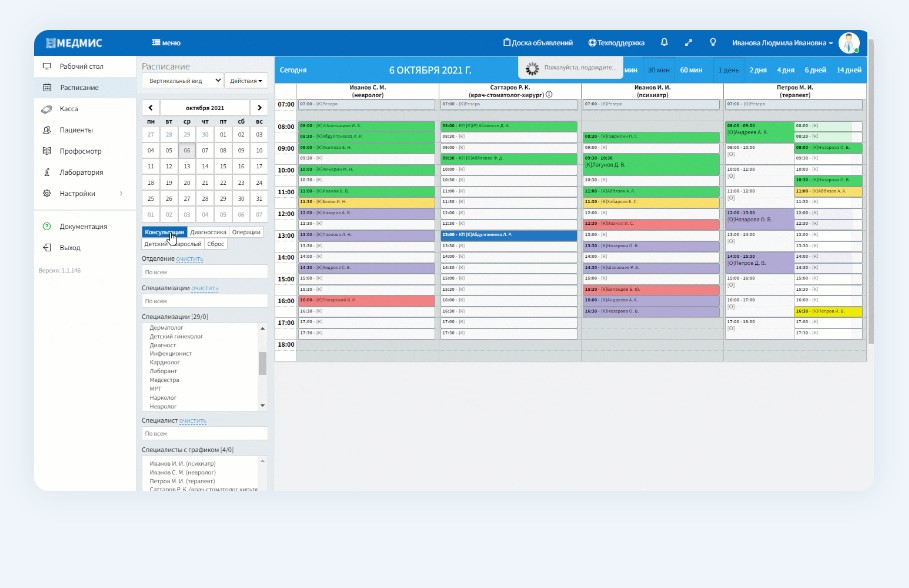Click the Сегодня button

[293, 70]
